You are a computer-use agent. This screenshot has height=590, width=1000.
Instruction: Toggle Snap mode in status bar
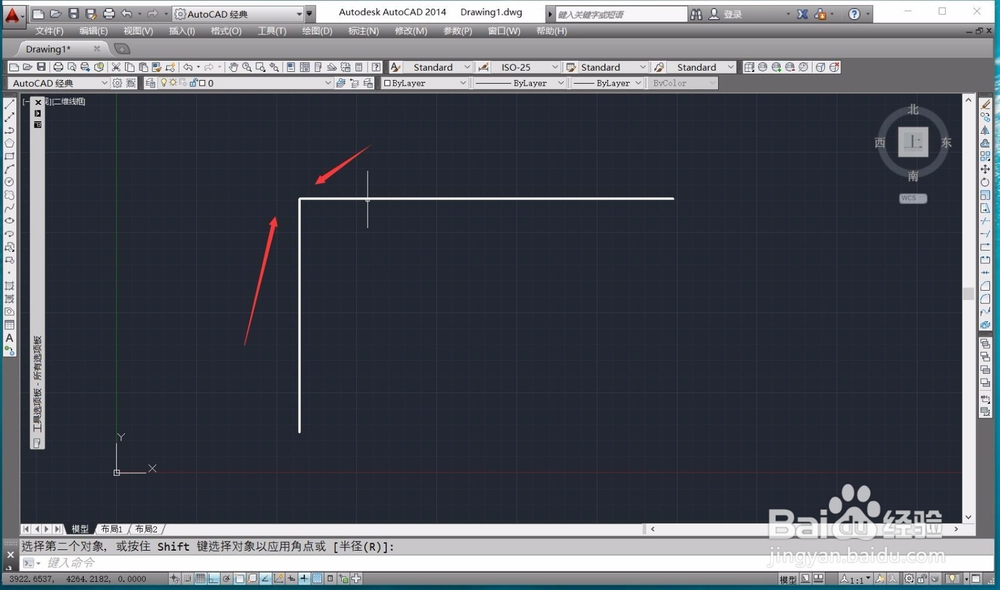pos(187,579)
